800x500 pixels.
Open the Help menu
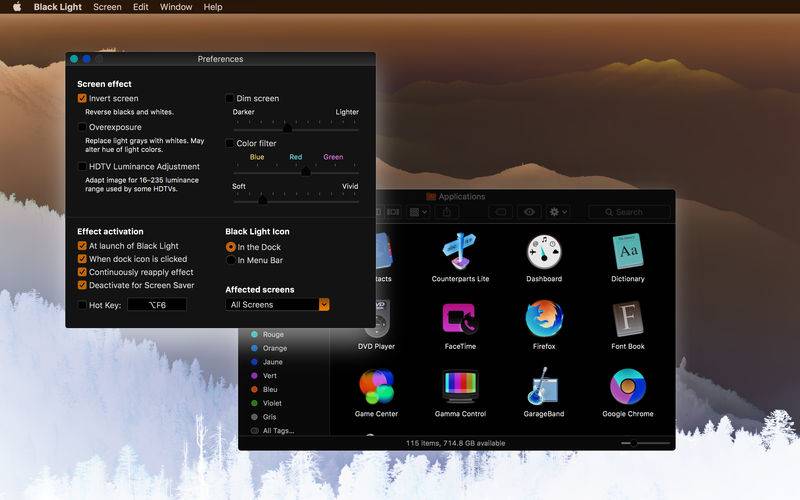pos(213,7)
